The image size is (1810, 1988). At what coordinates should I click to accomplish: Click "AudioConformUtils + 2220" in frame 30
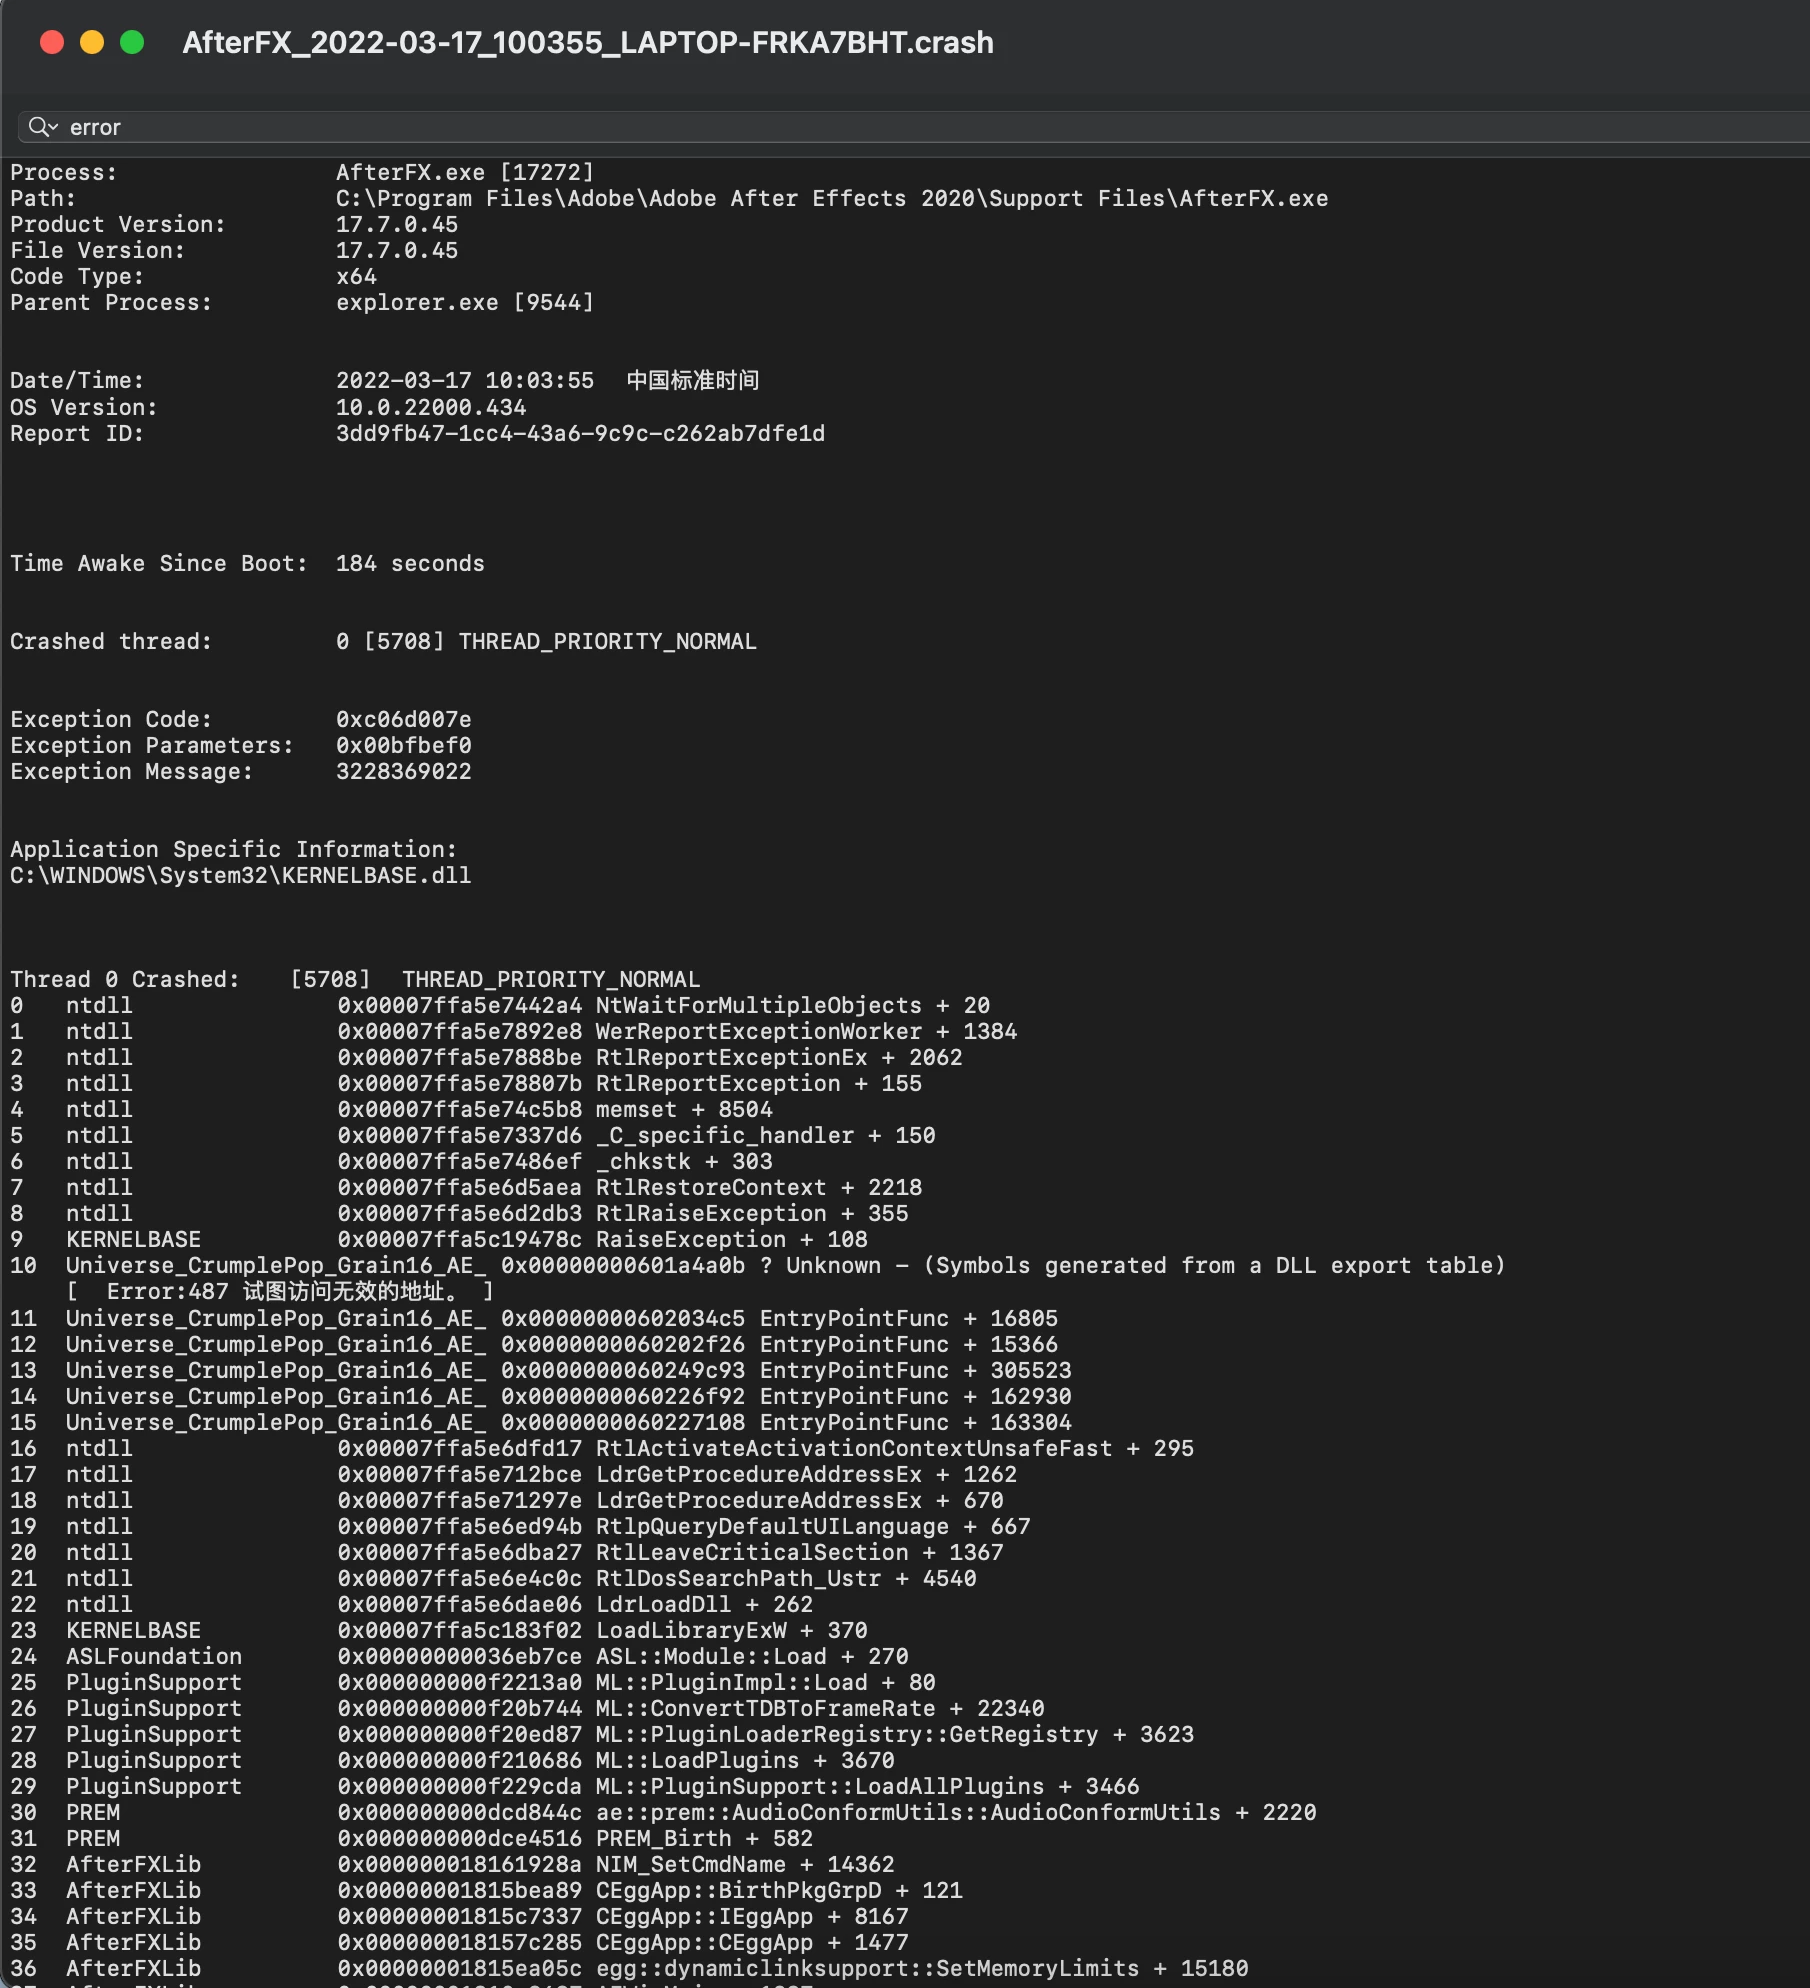click(x=1153, y=1812)
